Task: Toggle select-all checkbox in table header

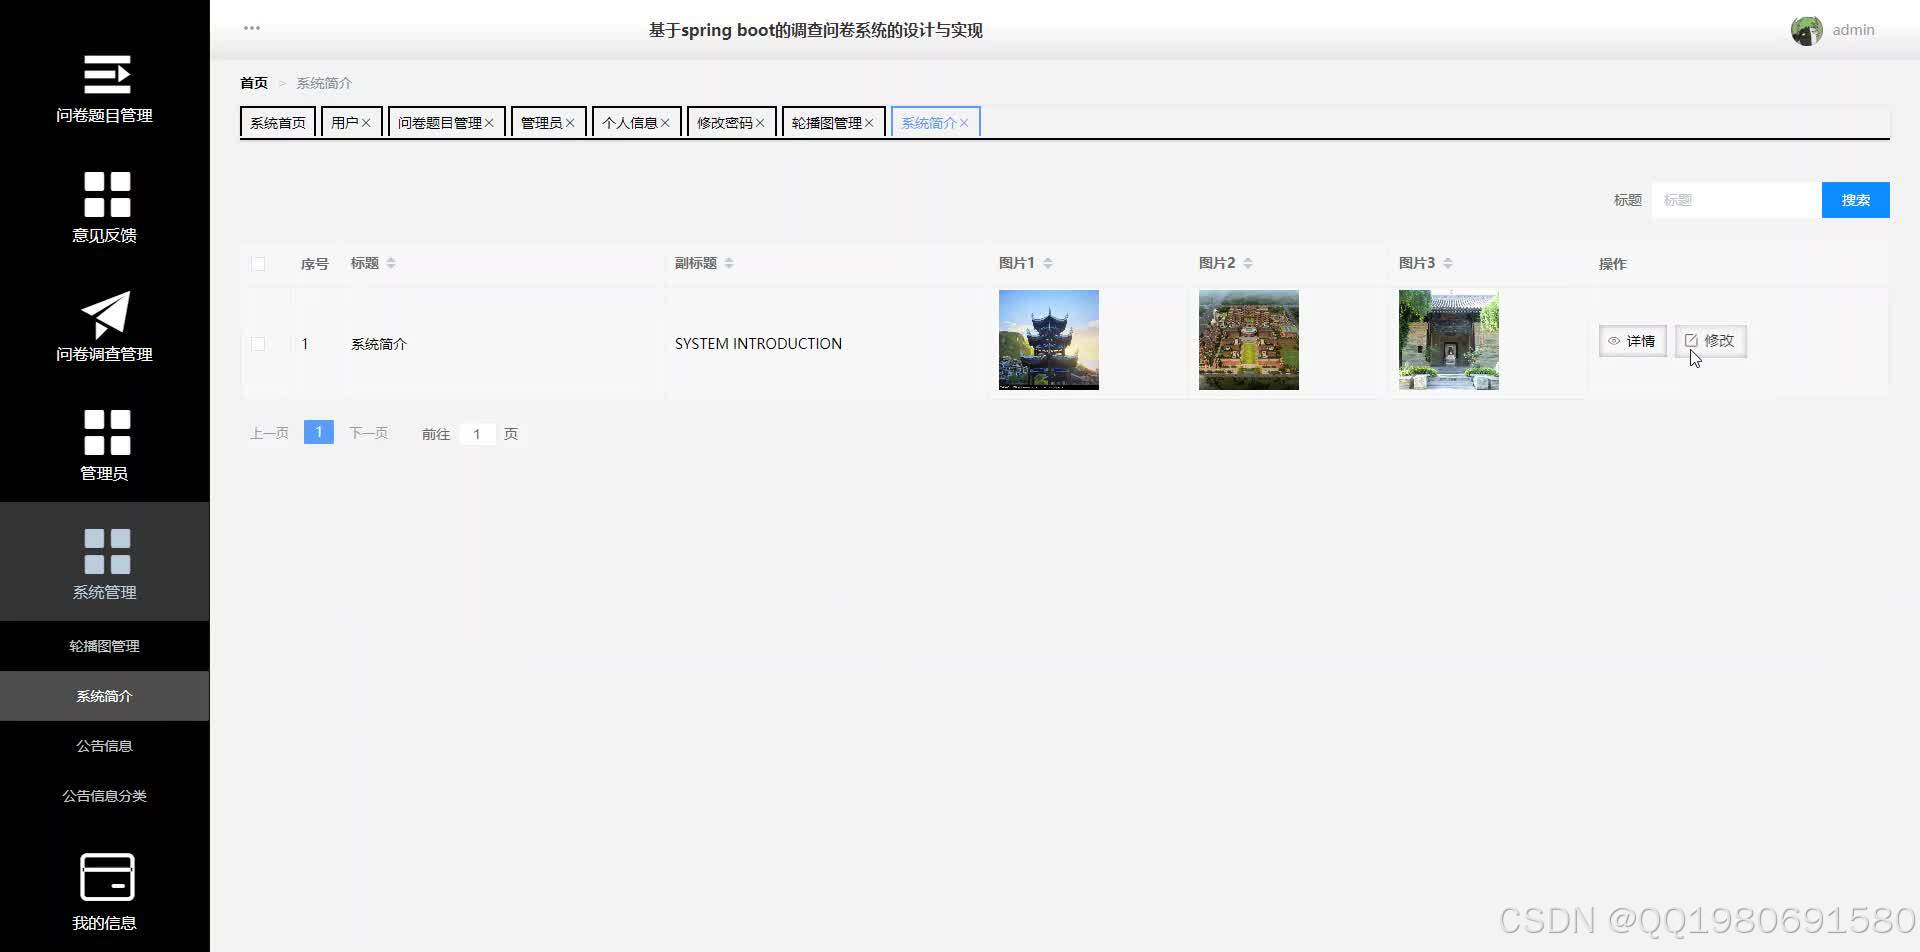Action: coord(258,264)
